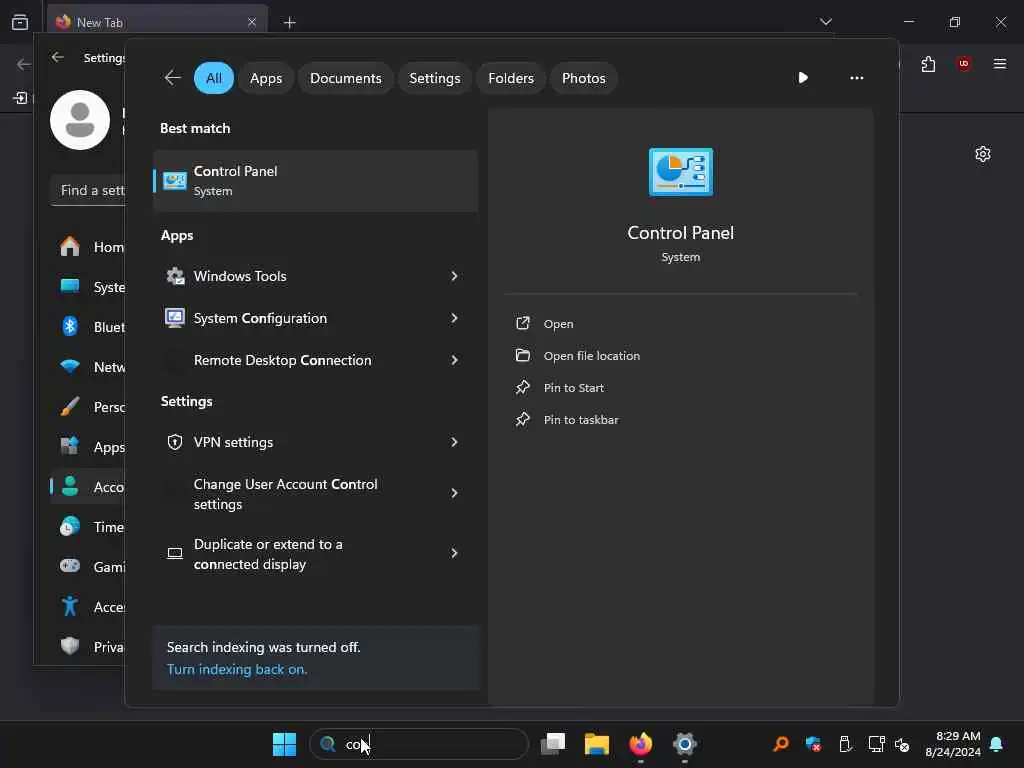Screen dimensions: 1024x768
Task: Close the New Tab tab
Action: 252,22
